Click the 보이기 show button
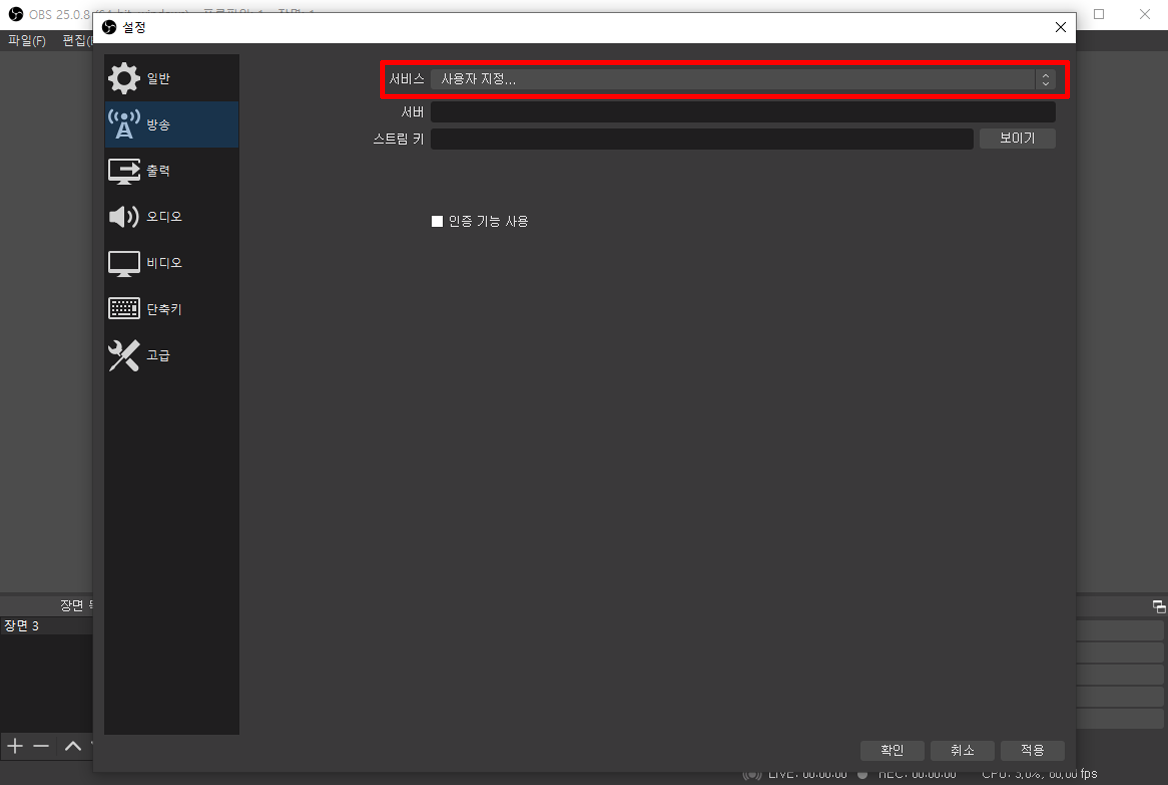 (x=1017, y=139)
